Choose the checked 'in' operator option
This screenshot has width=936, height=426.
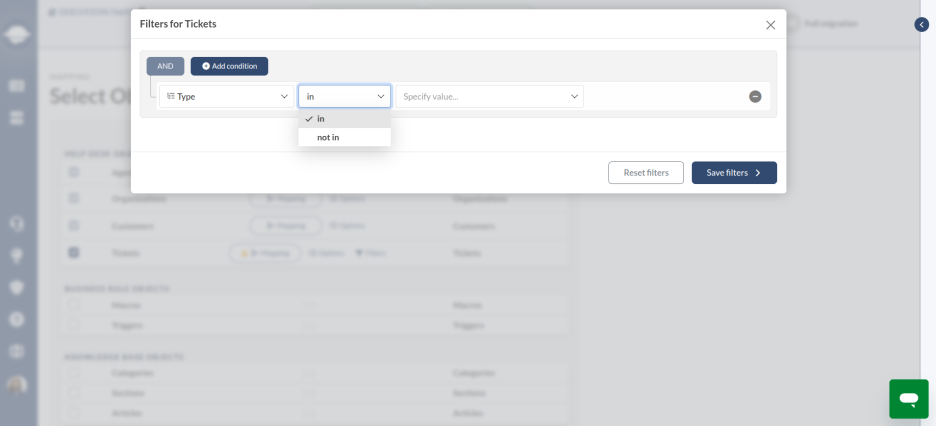344,119
